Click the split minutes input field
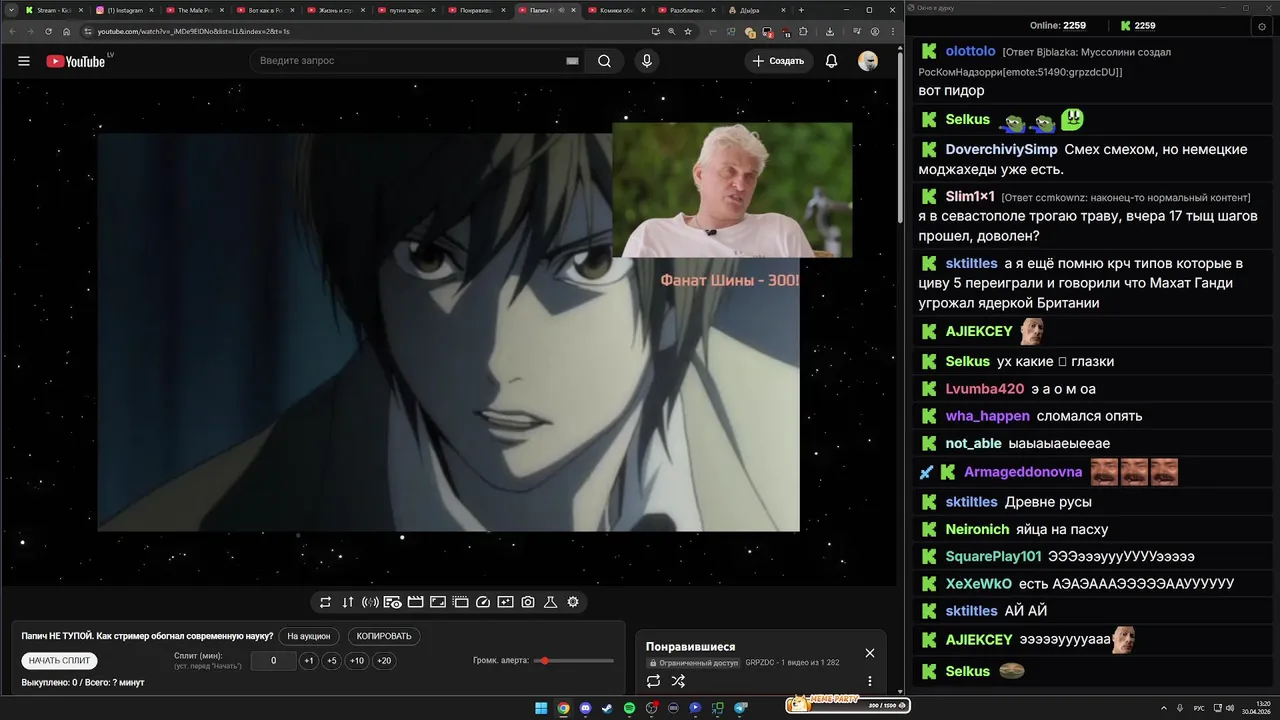The width and height of the screenshot is (1280, 720). pos(273,661)
